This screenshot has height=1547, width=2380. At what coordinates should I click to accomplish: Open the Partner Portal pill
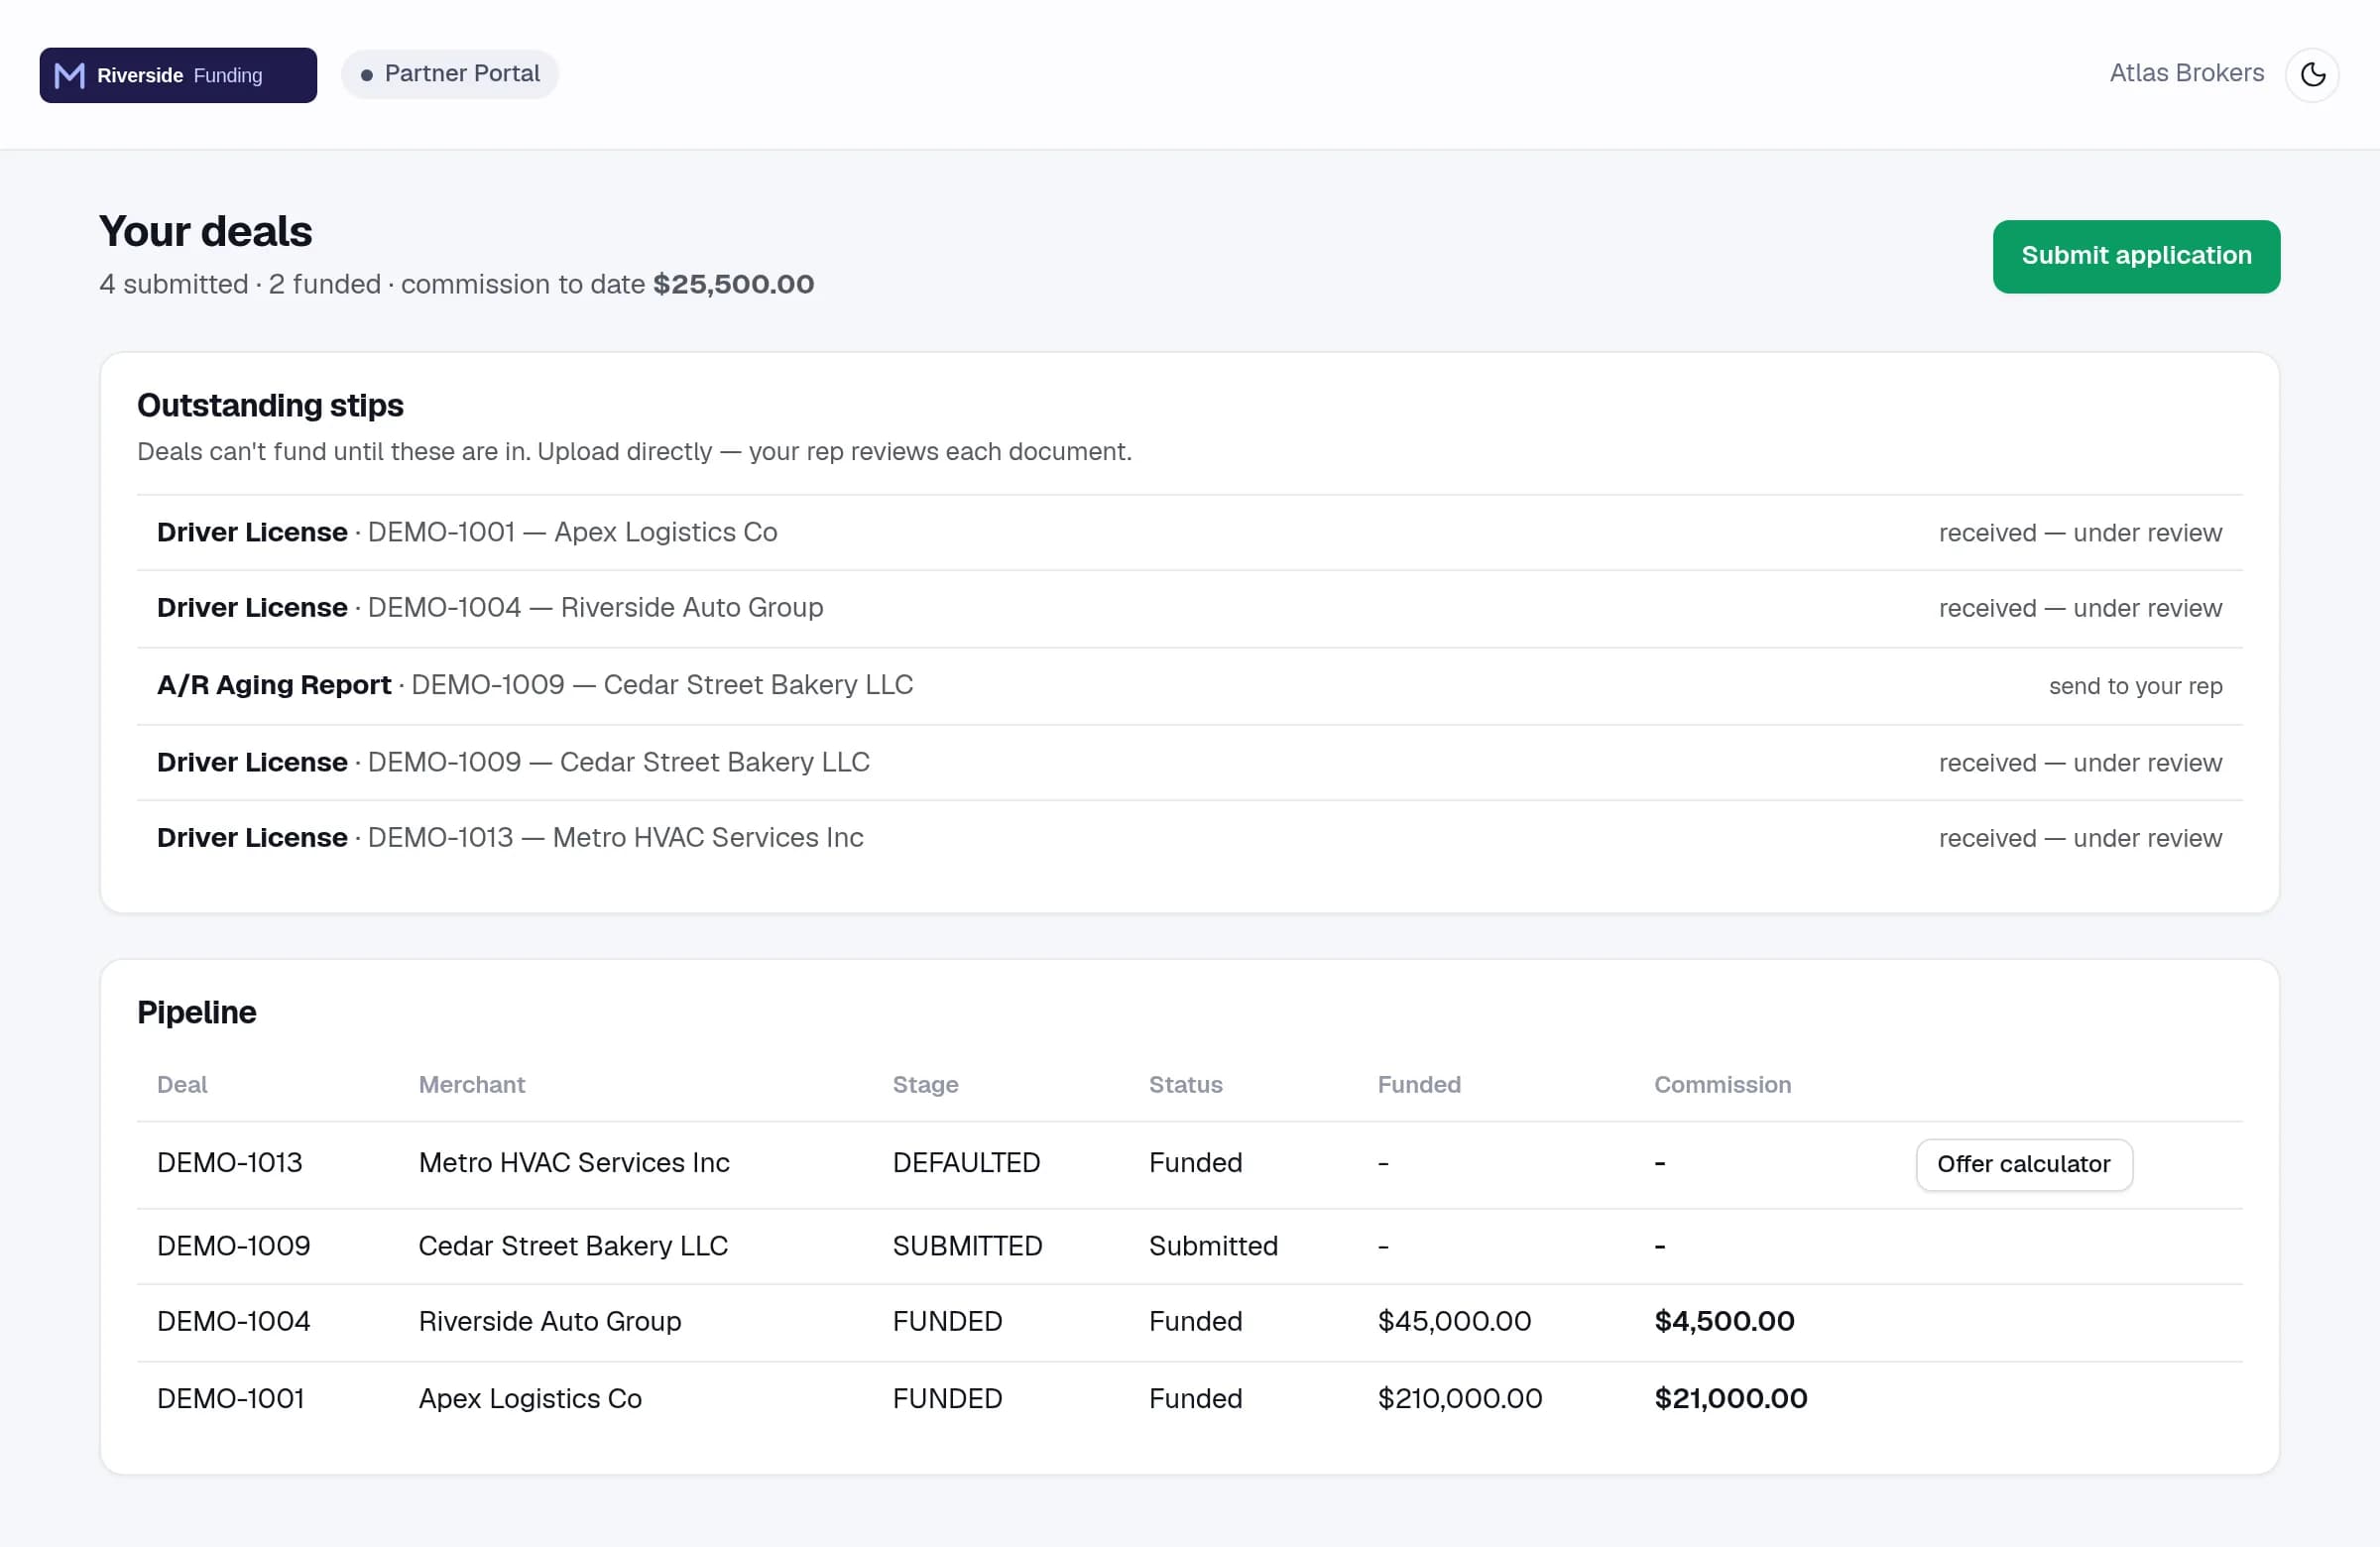pyautogui.click(x=450, y=74)
